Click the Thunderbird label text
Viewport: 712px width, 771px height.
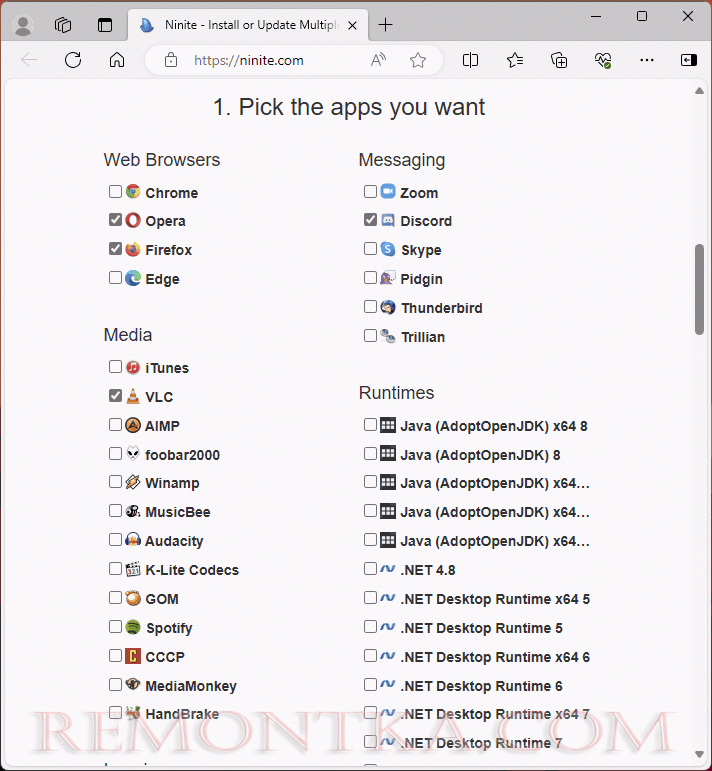442,308
